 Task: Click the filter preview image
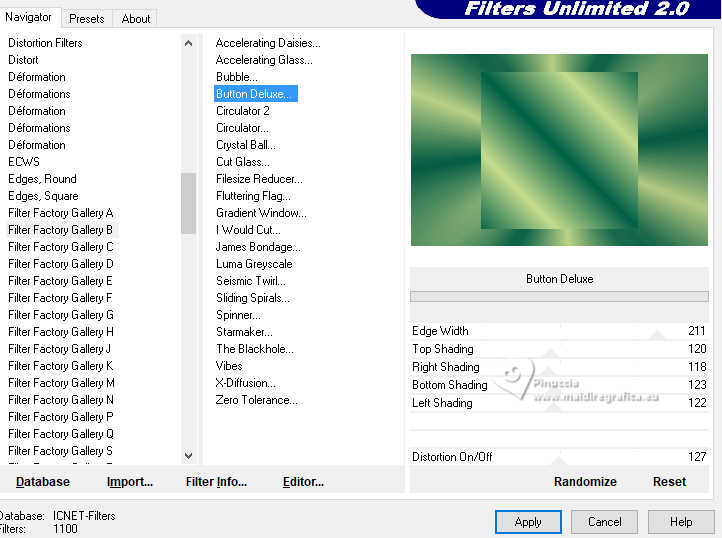pyautogui.click(x=559, y=150)
